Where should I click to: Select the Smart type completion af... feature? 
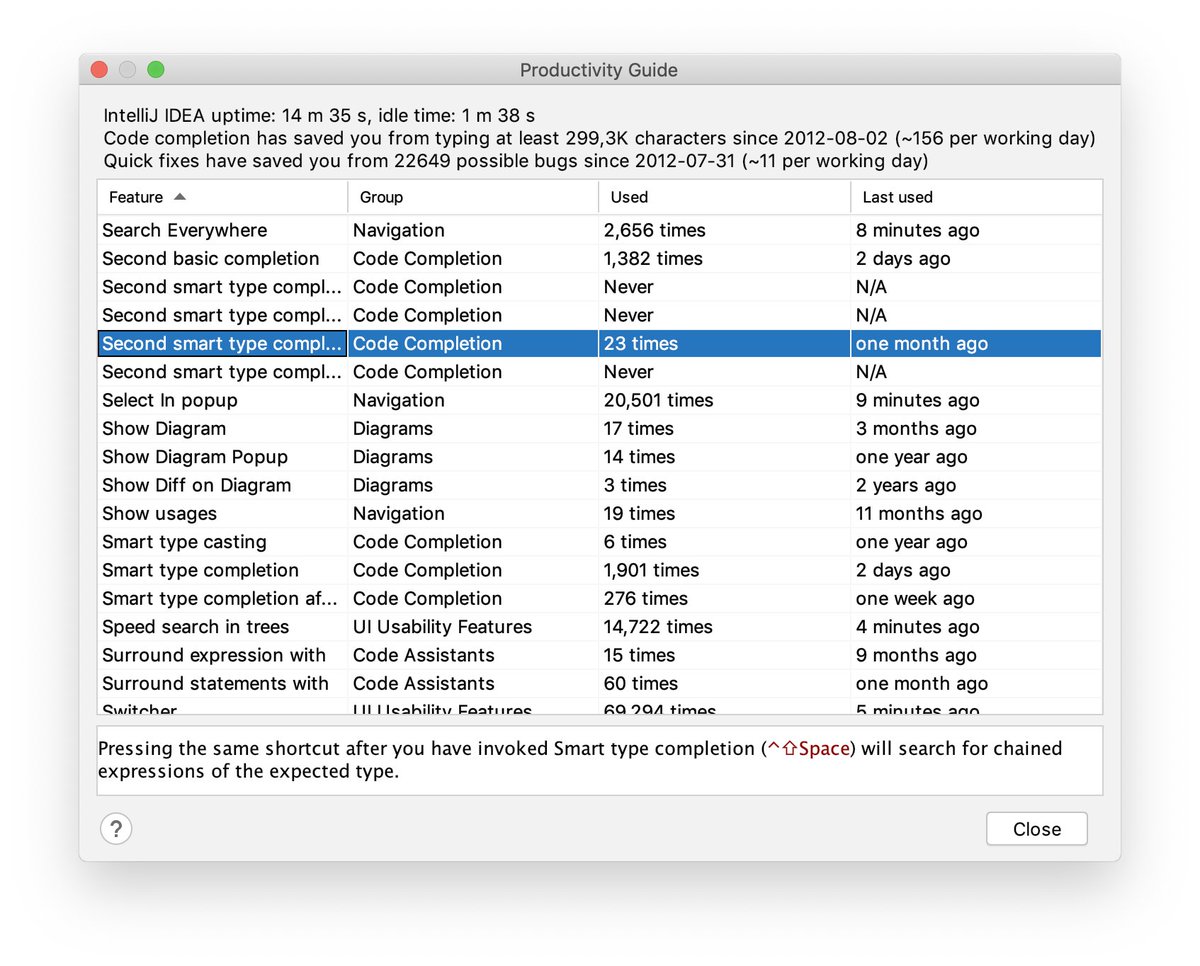click(x=222, y=598)
